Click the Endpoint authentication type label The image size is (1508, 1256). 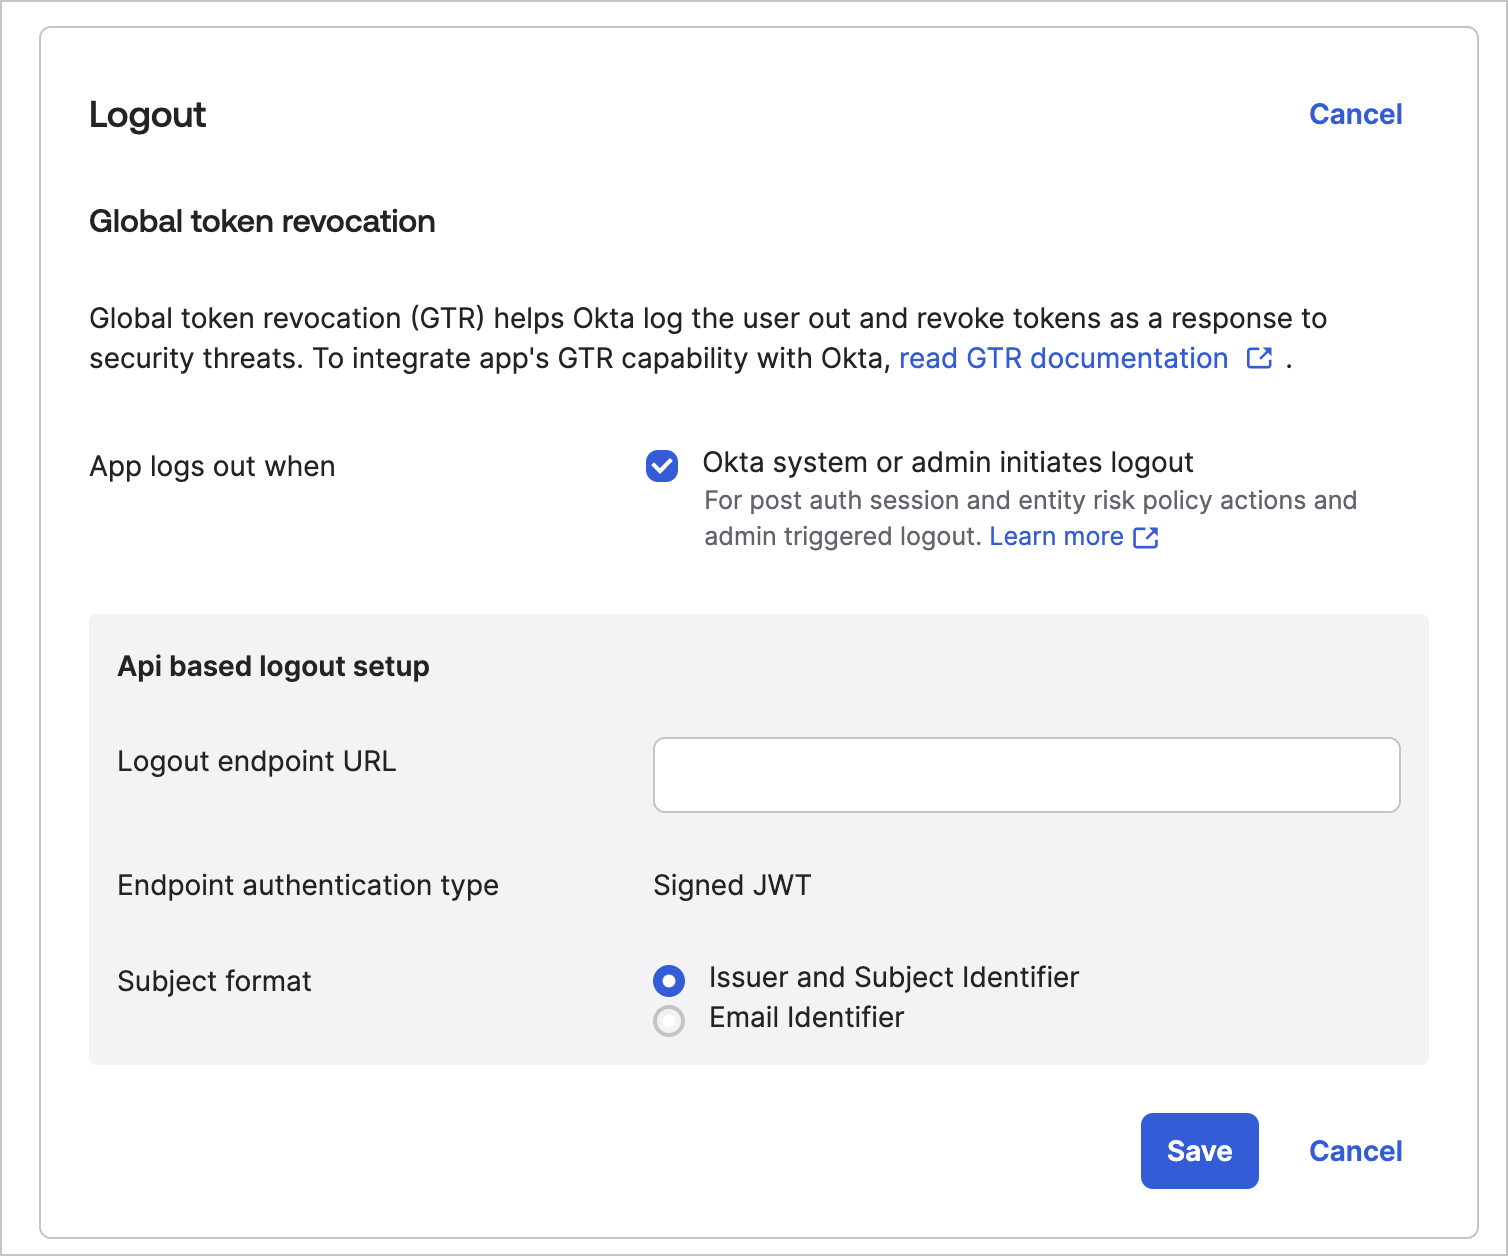[x=308, y=885]
